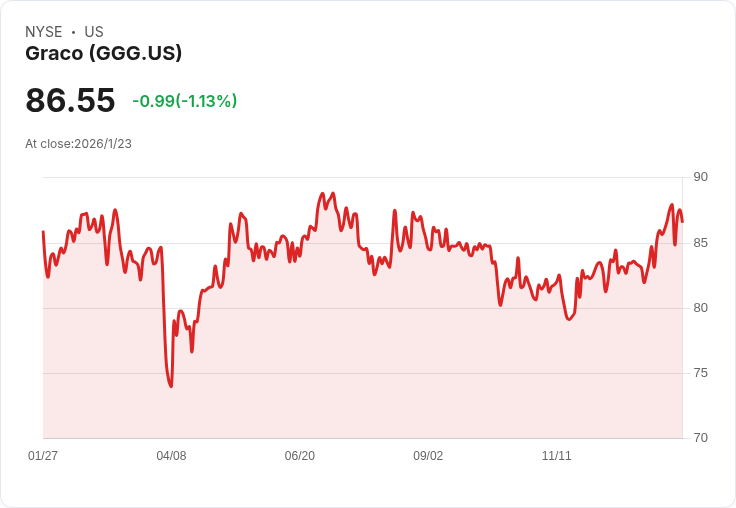Click the 06/20 date axis label
This screenshot has width=736, height=508.
click(299, 455)
